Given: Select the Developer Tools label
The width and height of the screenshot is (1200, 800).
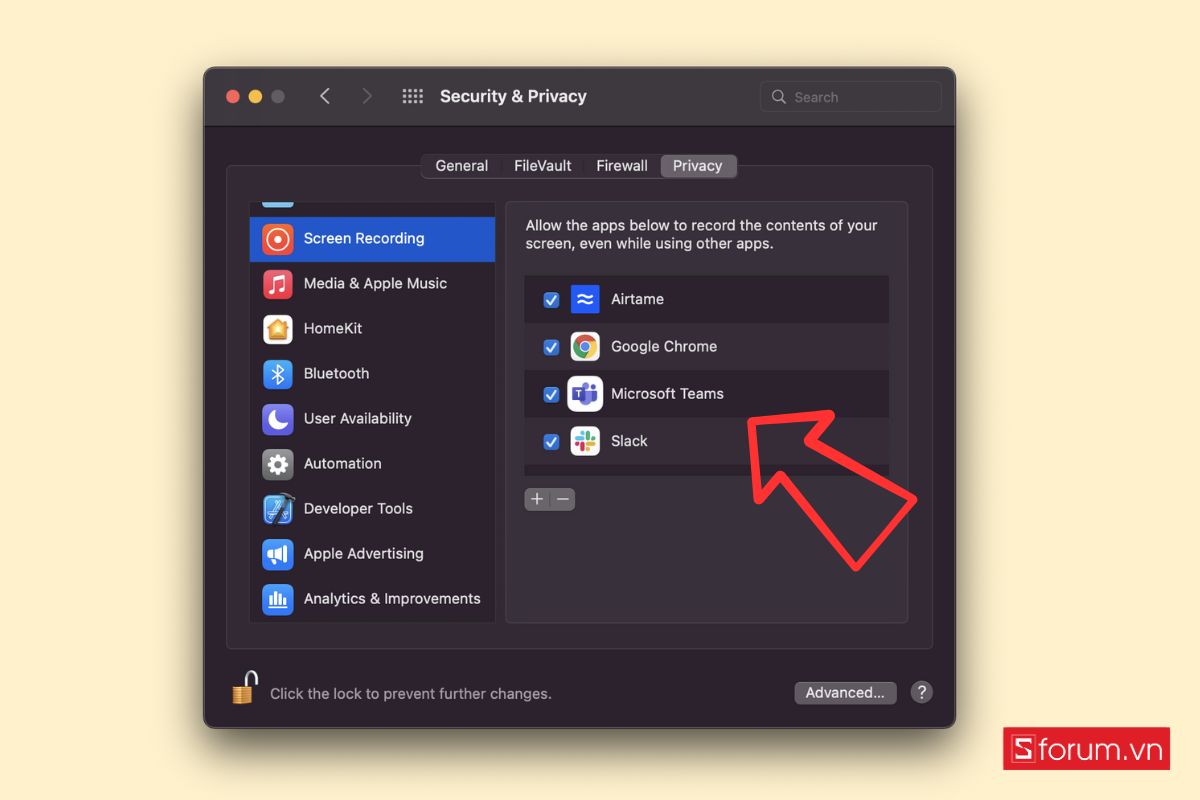Looking at the screenshot, I should 358,508.
